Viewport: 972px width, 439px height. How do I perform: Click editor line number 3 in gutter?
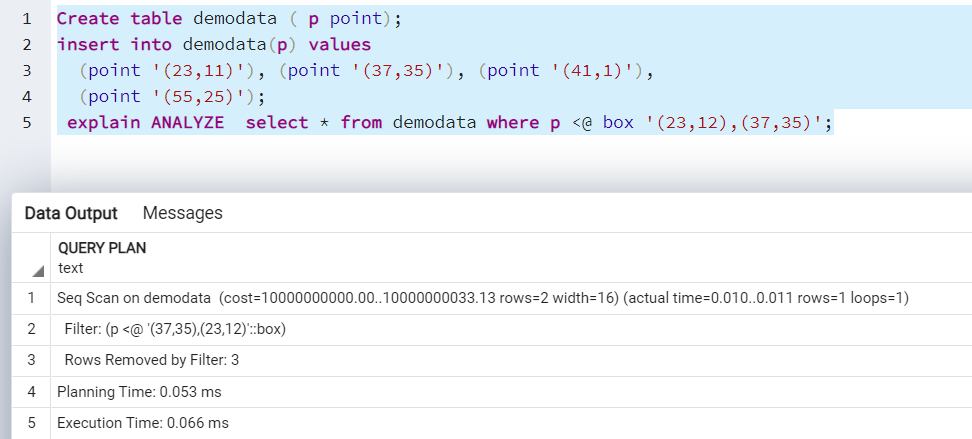[x=27, y=71]
